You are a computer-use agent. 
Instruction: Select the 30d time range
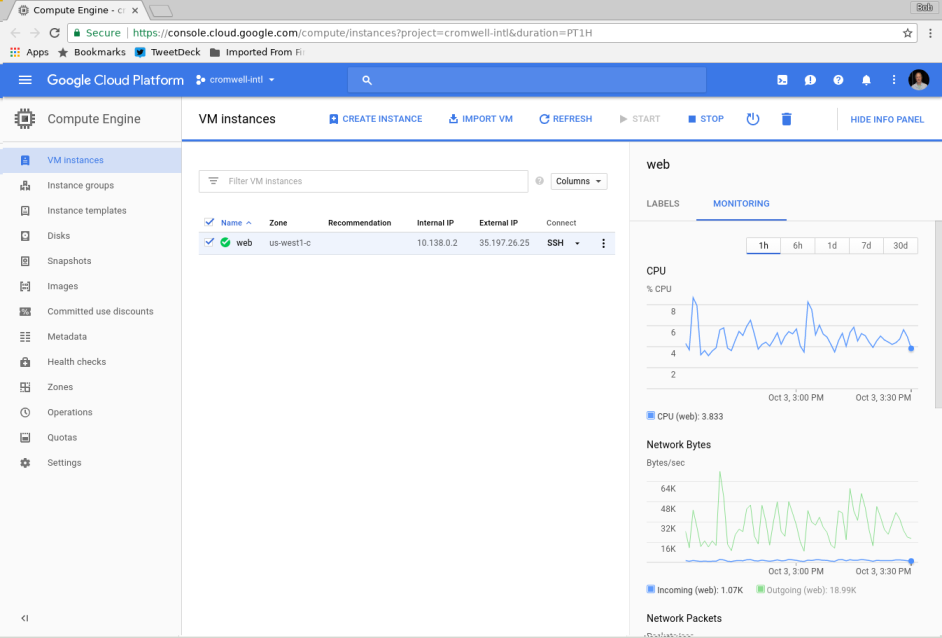(x=901, y=246)
